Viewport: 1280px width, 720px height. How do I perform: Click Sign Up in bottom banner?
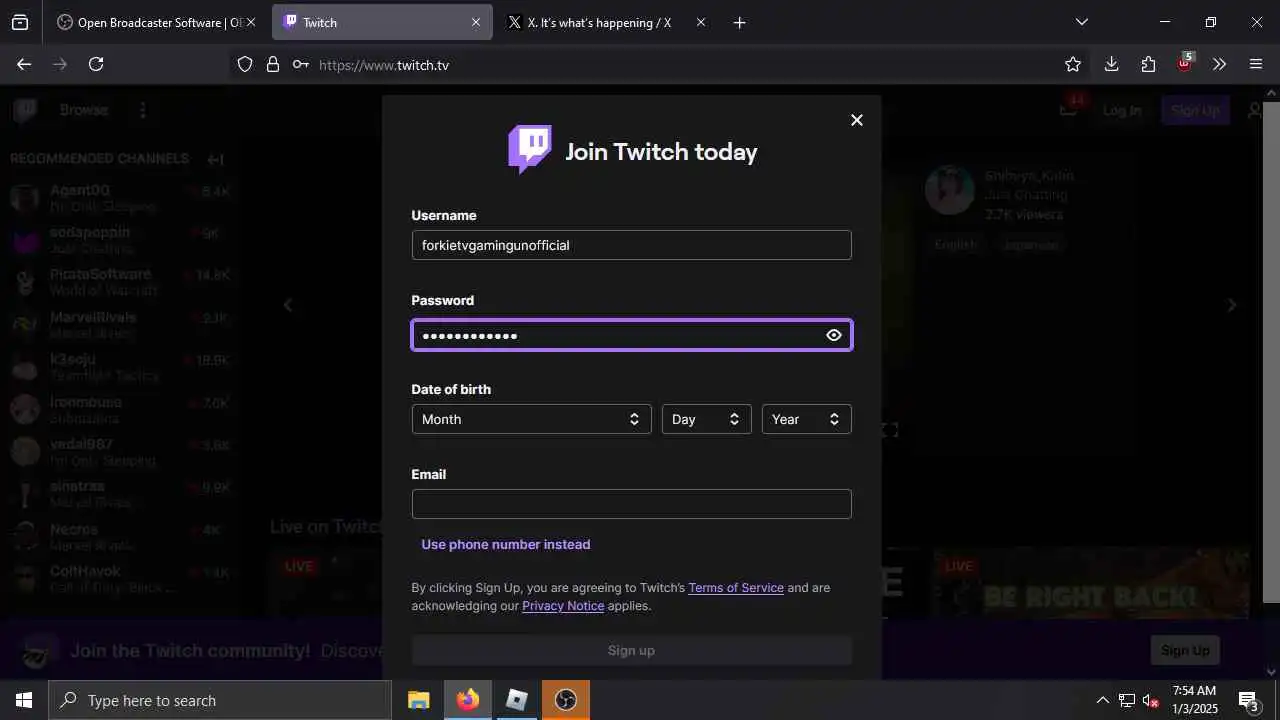point(1185,650)
